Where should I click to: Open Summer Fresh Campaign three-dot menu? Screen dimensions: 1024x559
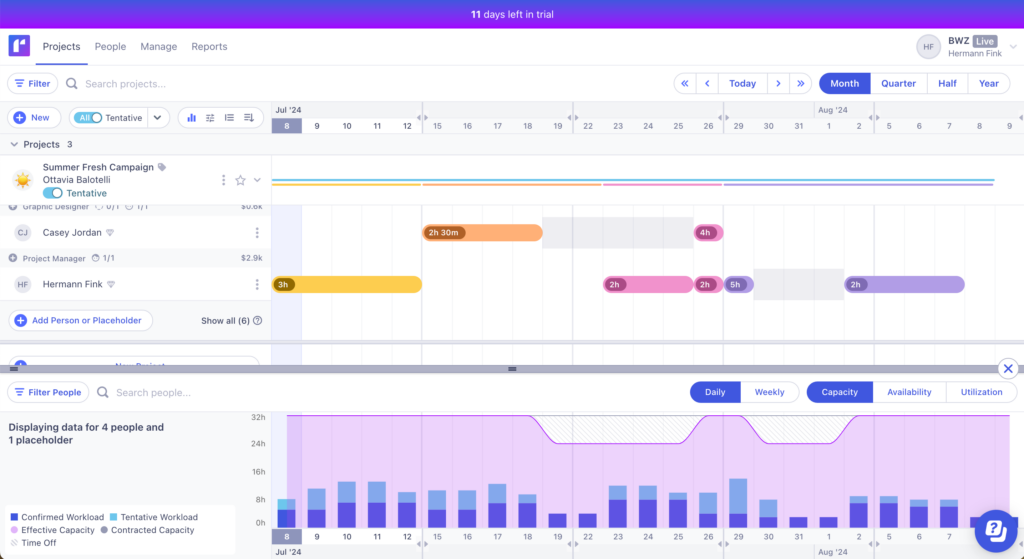pyautogui.click(x=223, y=180)
